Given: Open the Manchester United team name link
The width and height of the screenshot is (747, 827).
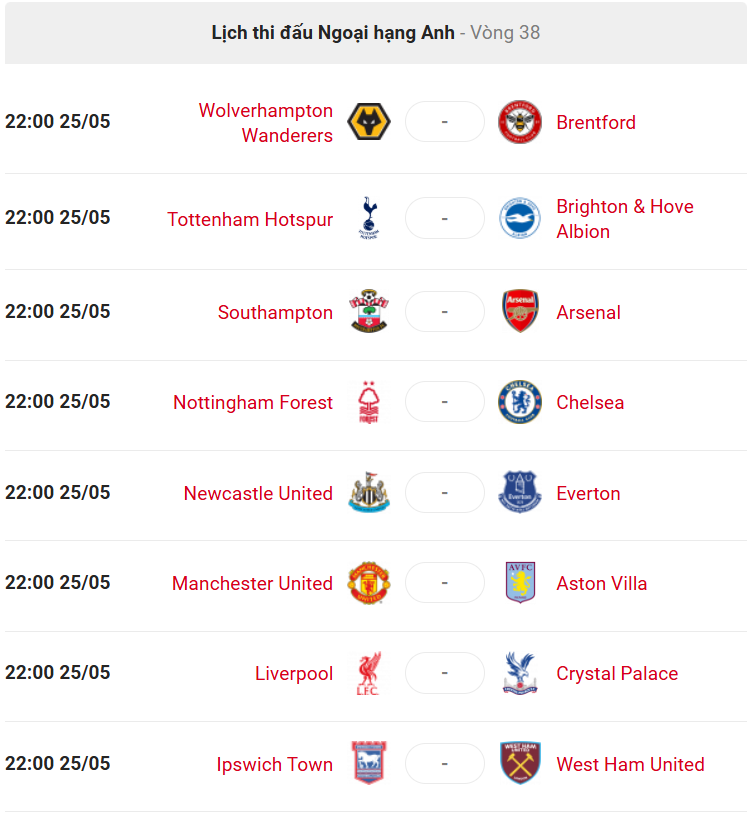Looking at the screenshot, I should [x=252, y=583].
